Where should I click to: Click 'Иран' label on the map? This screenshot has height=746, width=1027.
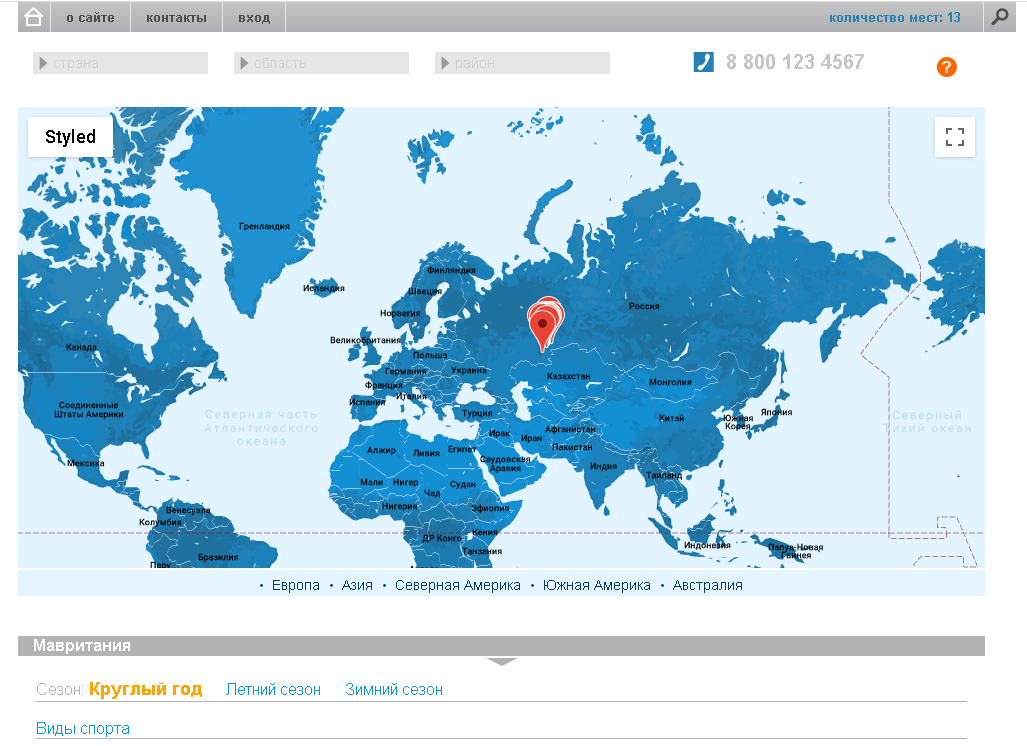531,438
